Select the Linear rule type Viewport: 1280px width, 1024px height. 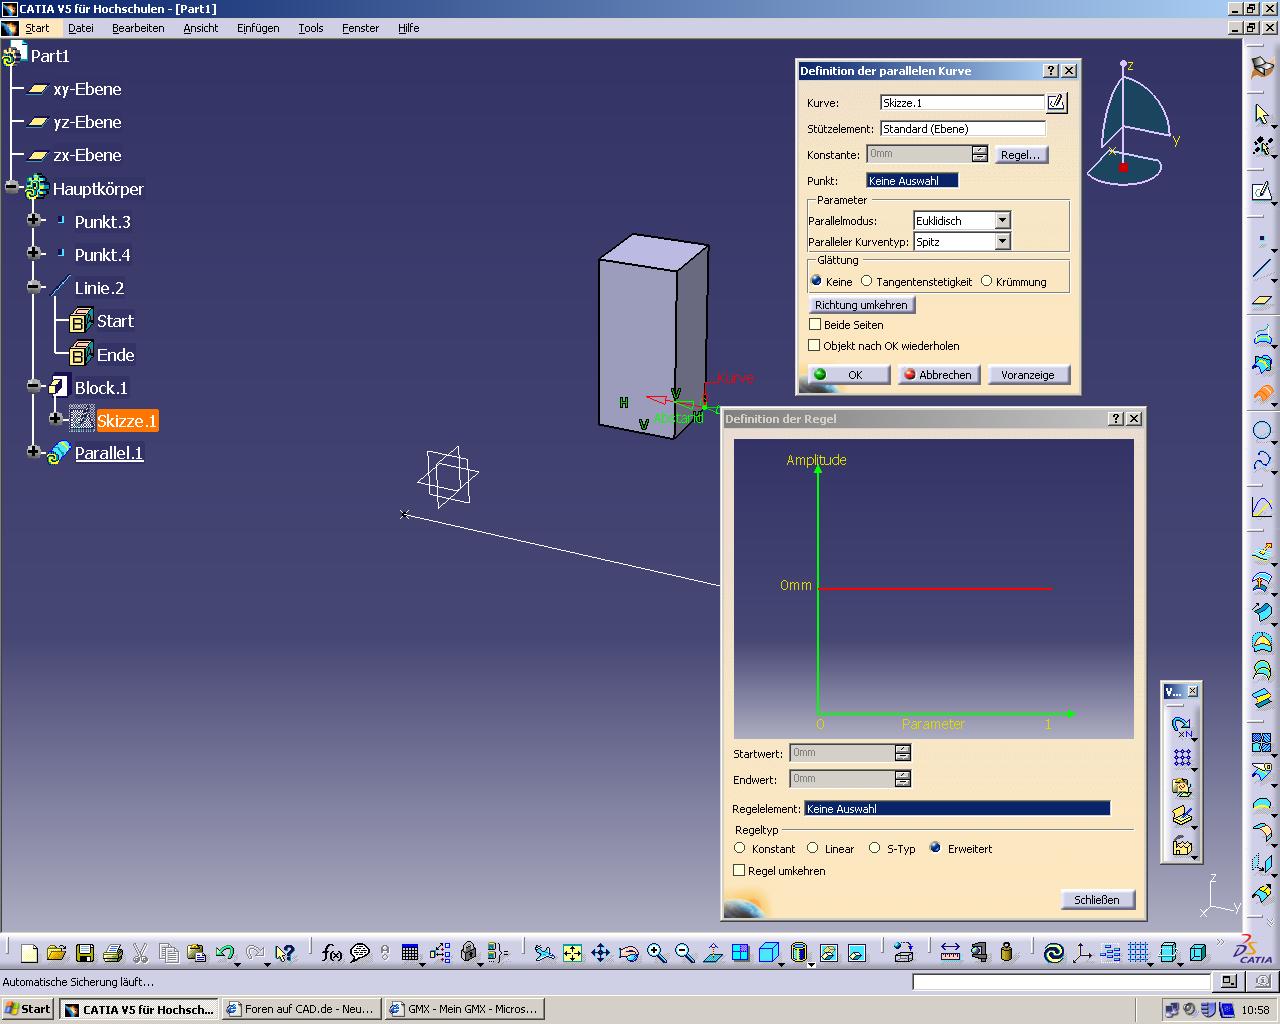(813, 848)
